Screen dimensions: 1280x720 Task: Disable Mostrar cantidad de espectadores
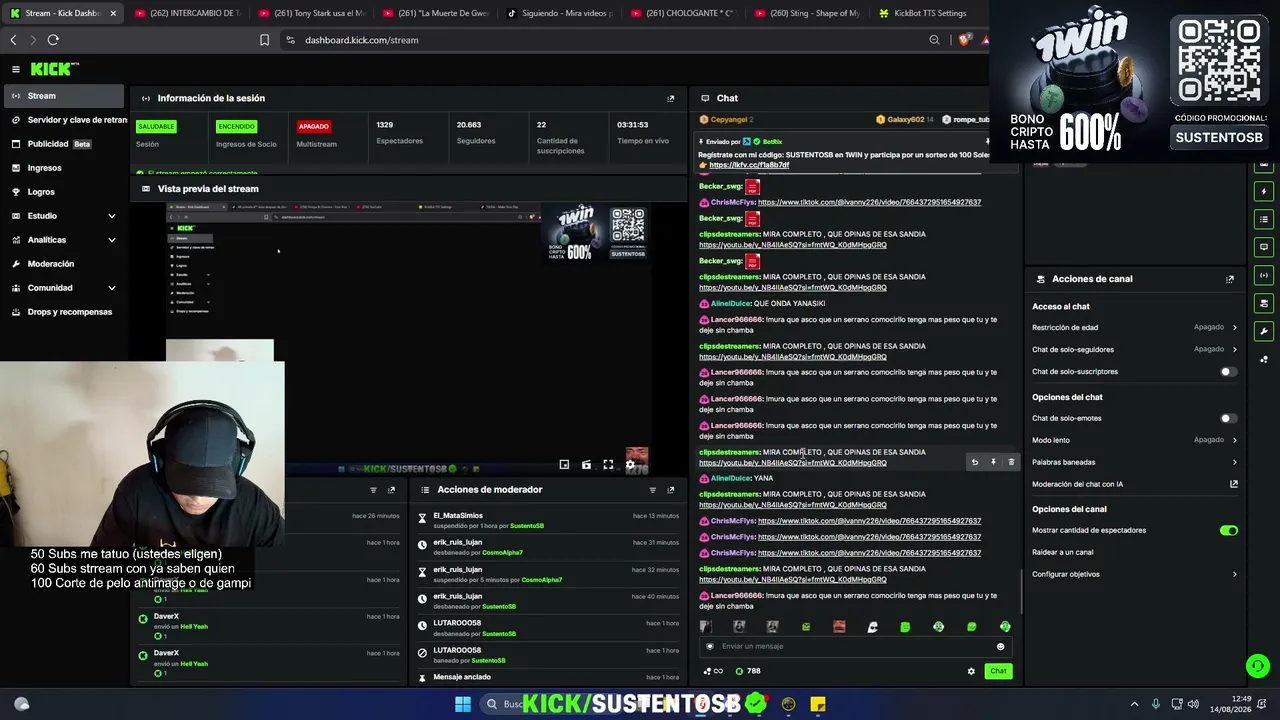(1228, 530)
